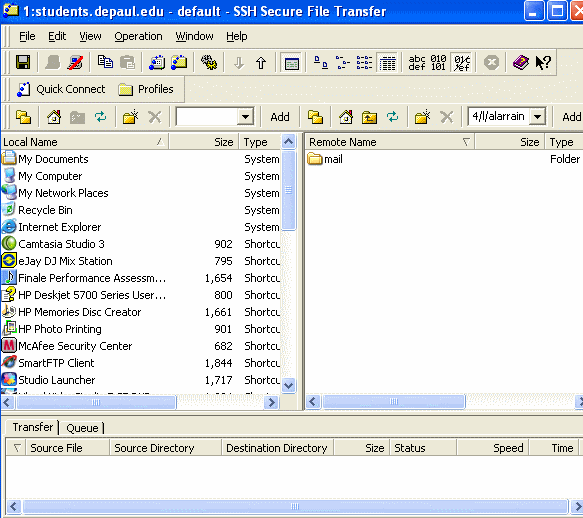
Task: Open the Profiles button
Action: tap(146, 89)
